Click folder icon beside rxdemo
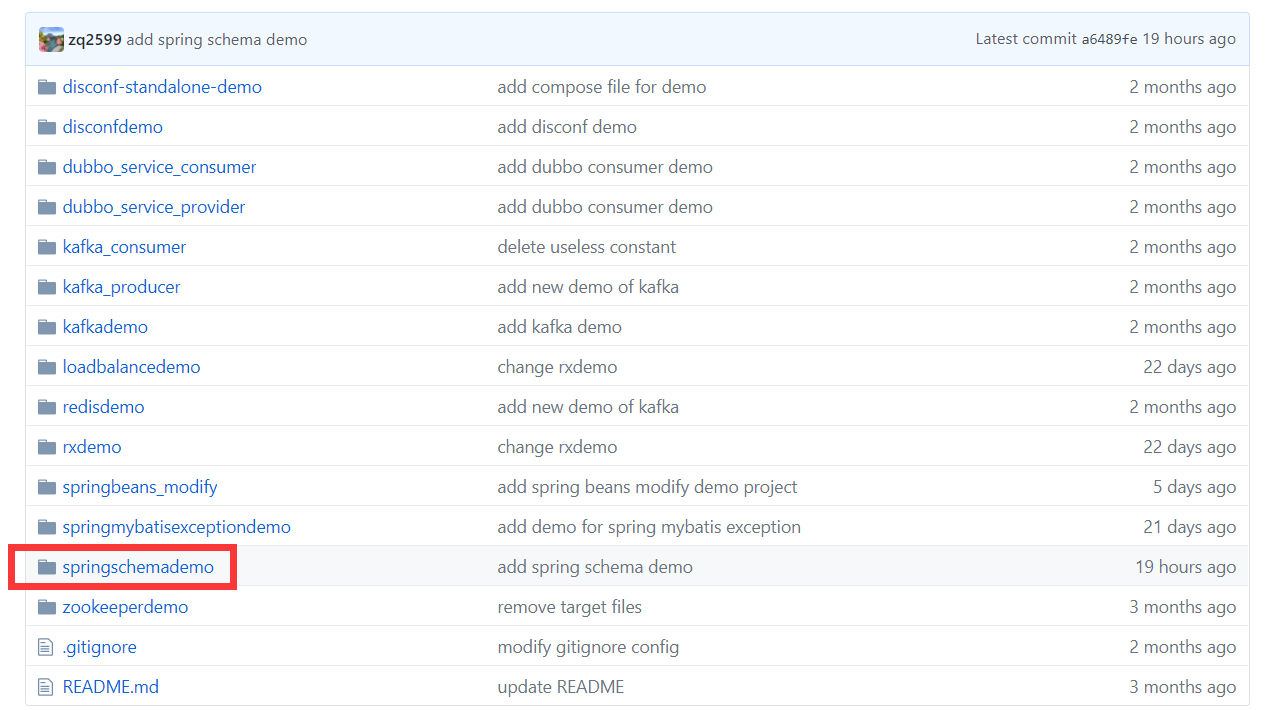This screenshot has height=710, width=1280. (46, 447)
